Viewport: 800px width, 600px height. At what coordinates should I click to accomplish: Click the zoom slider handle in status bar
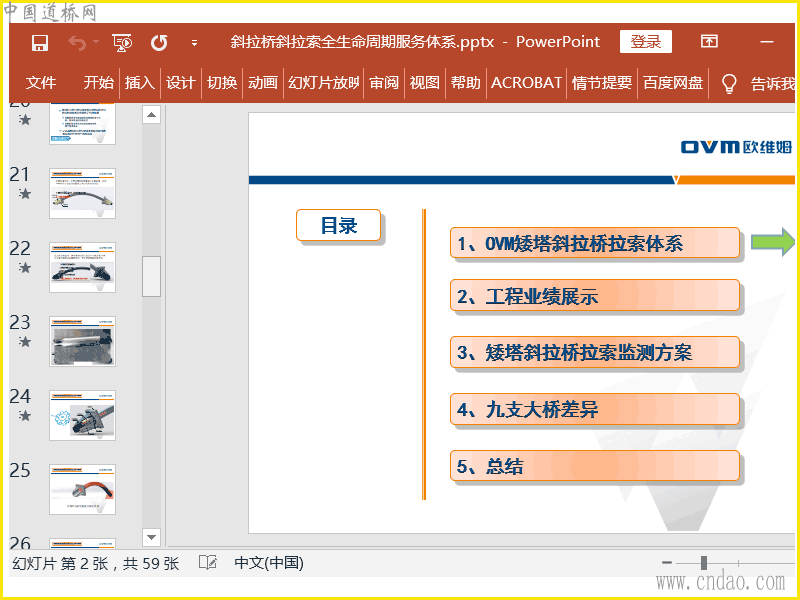click(704, 563)
